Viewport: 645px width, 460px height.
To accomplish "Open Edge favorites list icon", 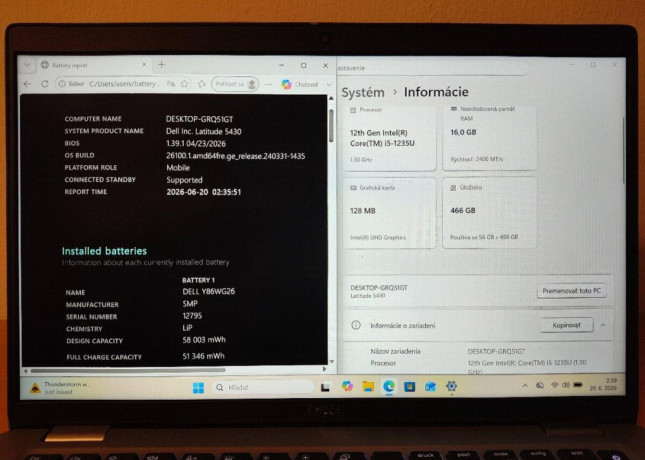I will click(202, 84).
